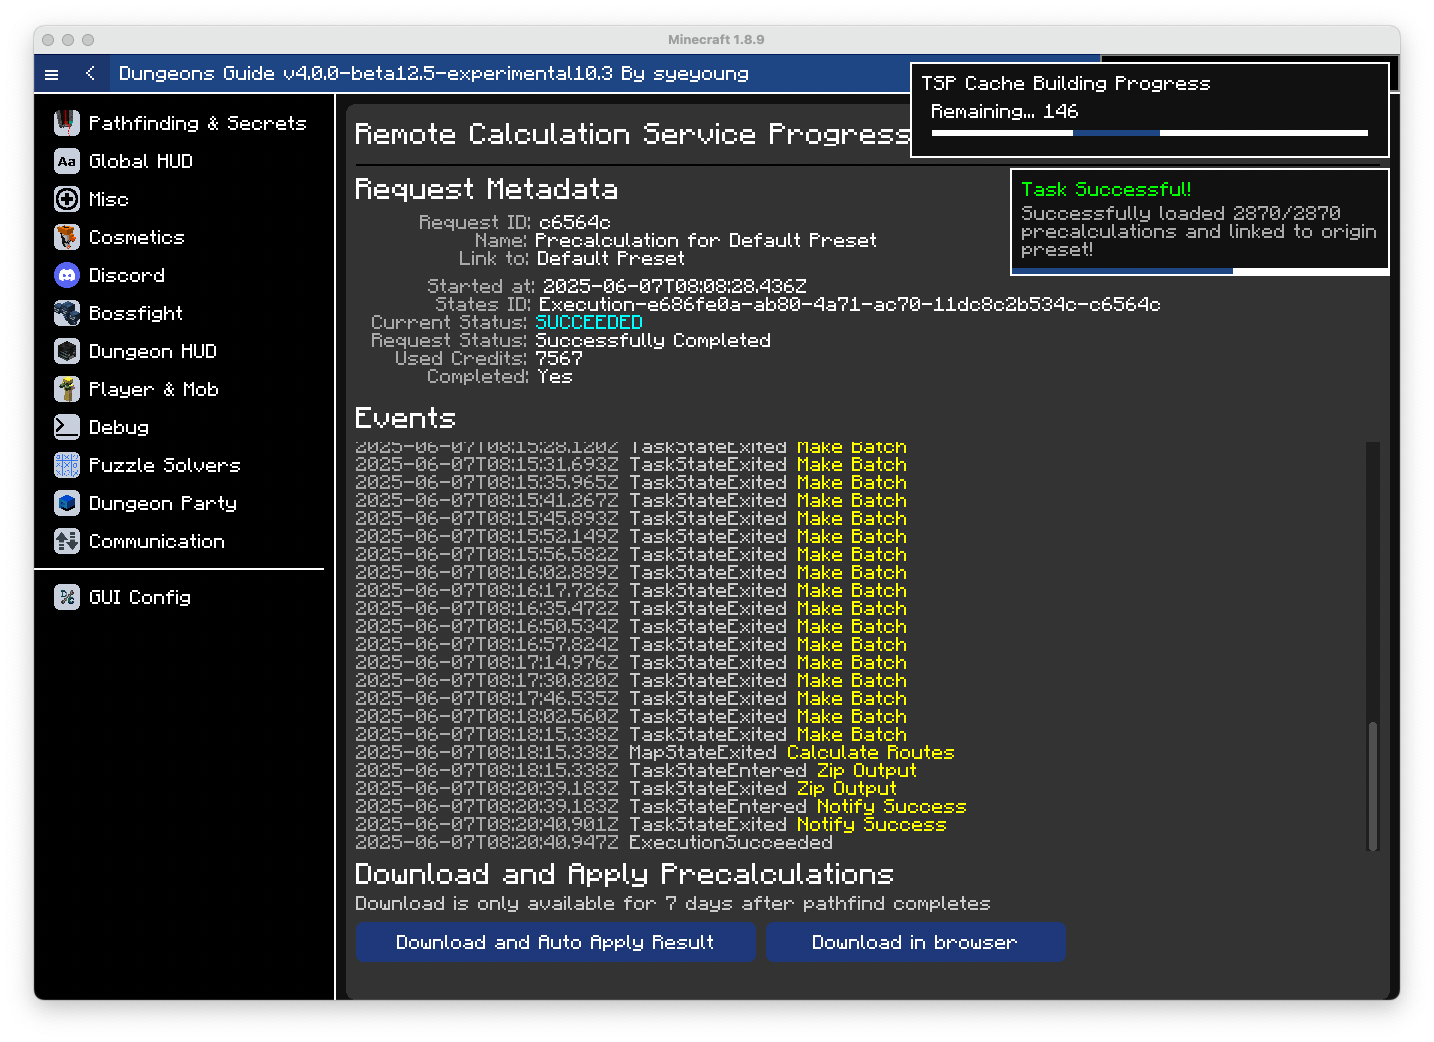Open the Debug terminal icon

coord(67,427)
